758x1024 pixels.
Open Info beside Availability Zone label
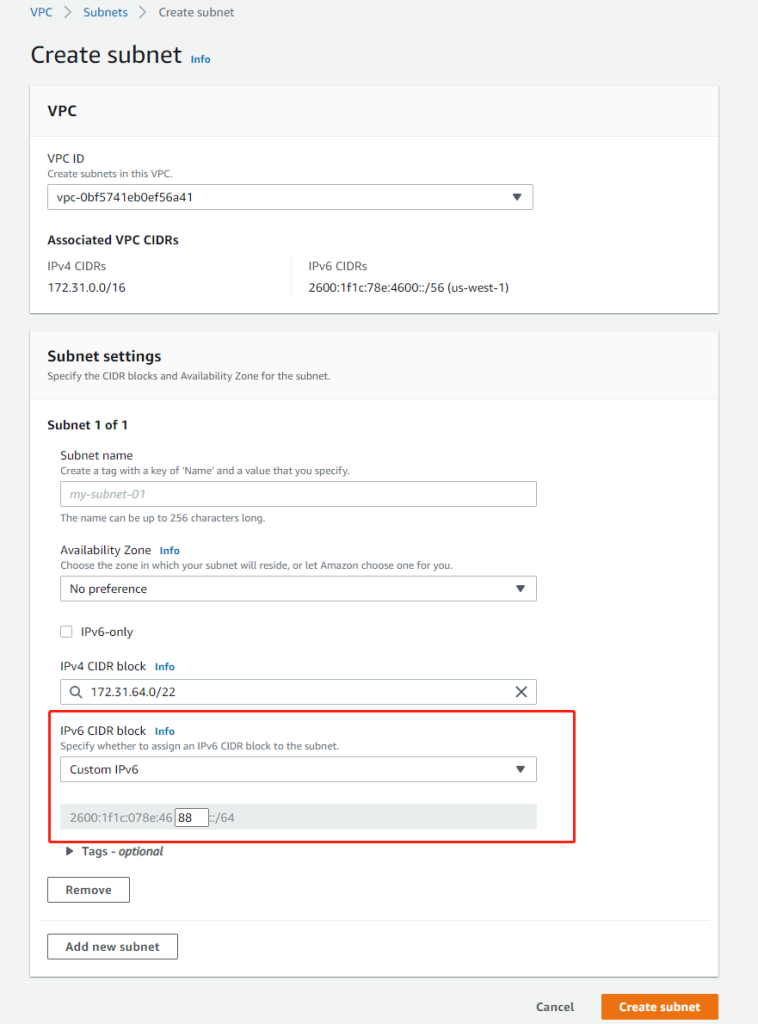pyautogui.click(x=170, y=550)
